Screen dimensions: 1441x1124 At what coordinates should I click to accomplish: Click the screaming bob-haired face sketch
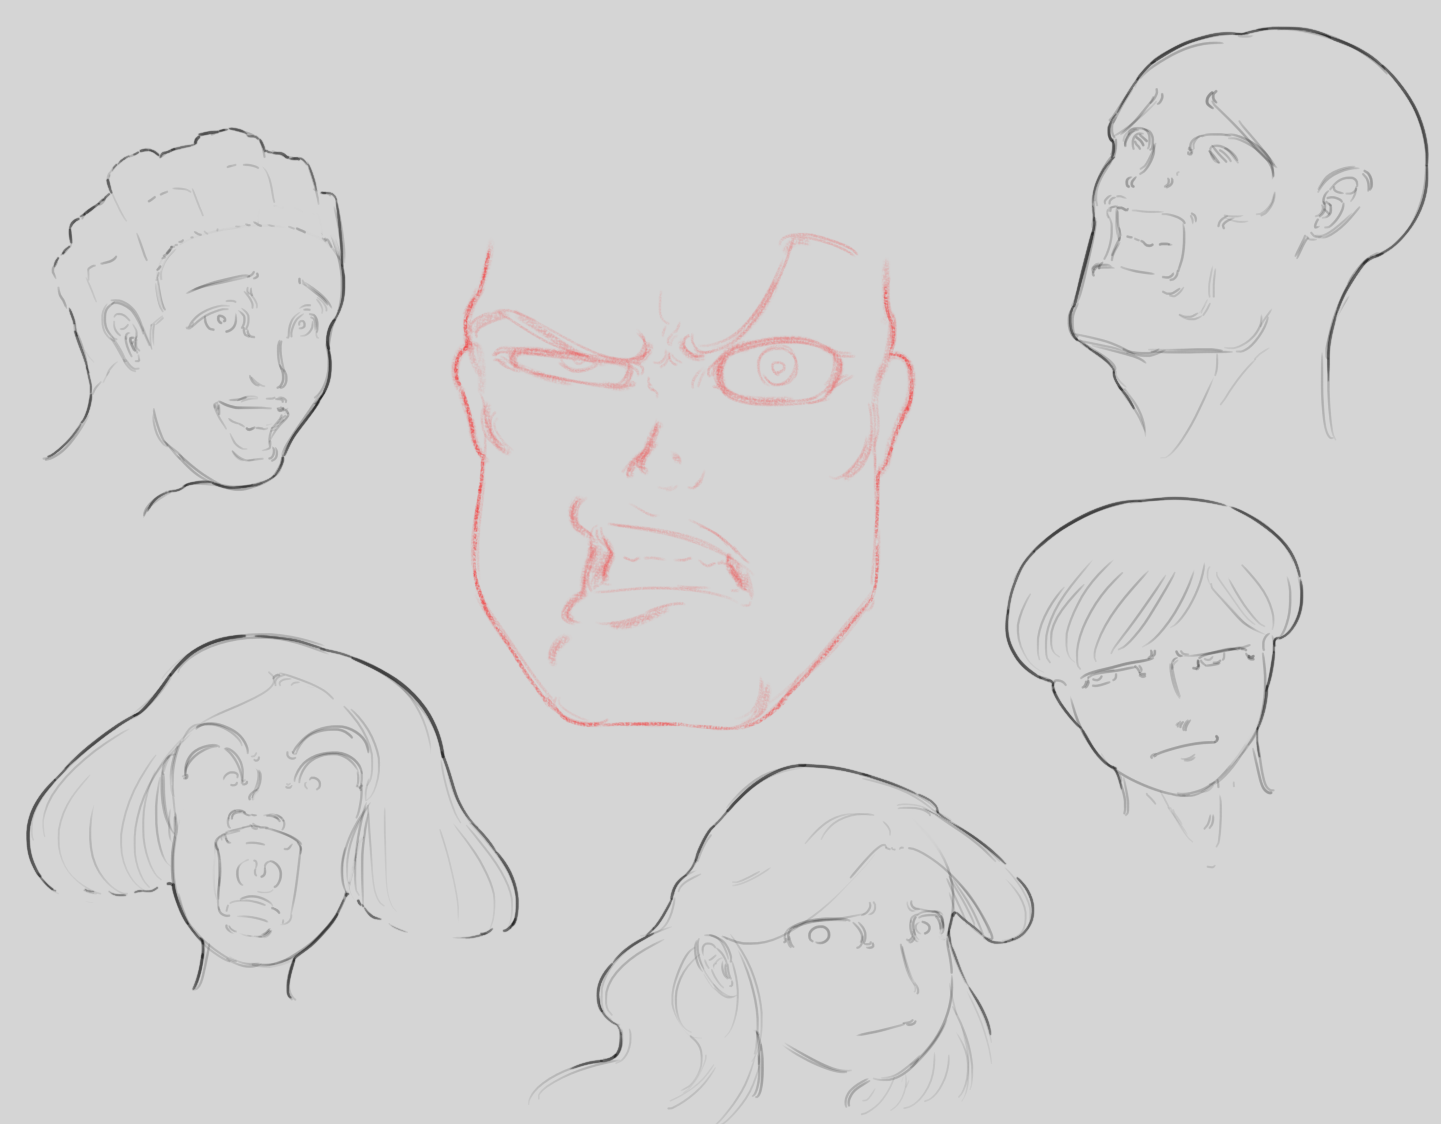click(x=272, y=815)
